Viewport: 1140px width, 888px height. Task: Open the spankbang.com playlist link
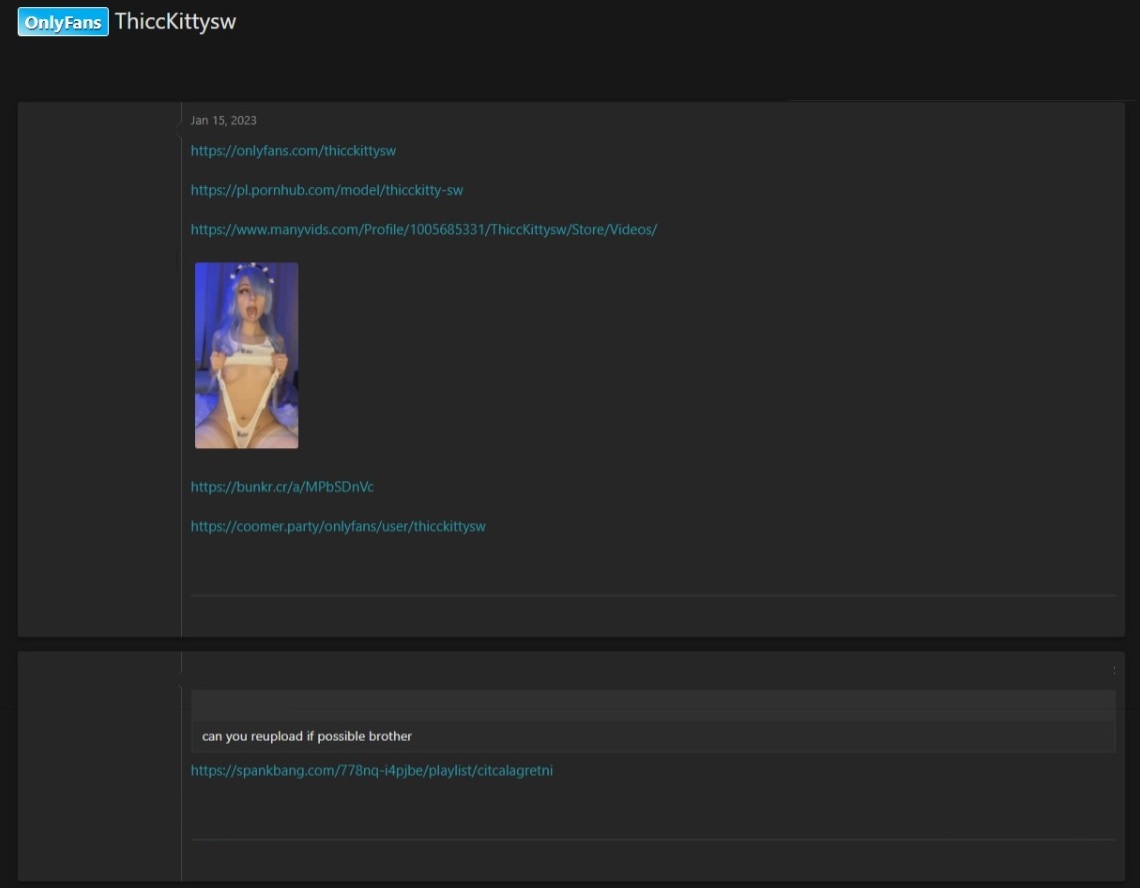[372, 771]
